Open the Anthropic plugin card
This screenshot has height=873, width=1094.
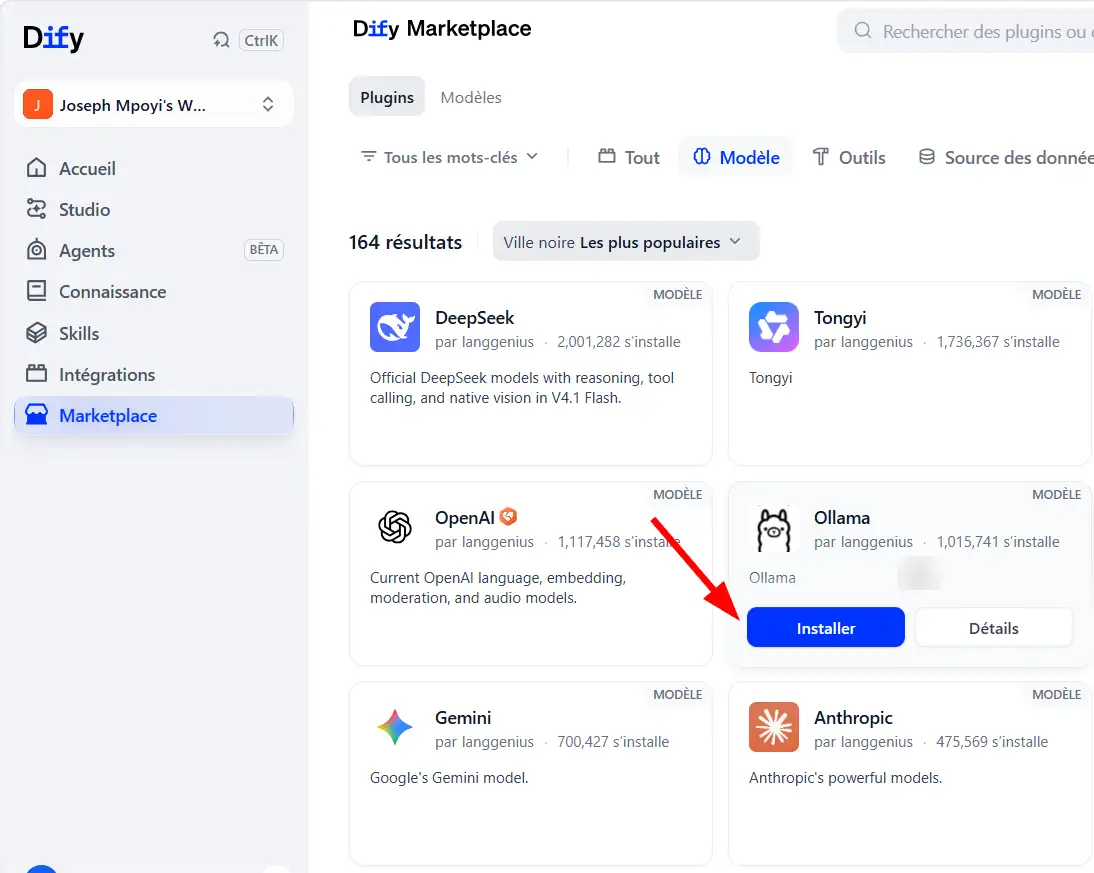(910, 773)
